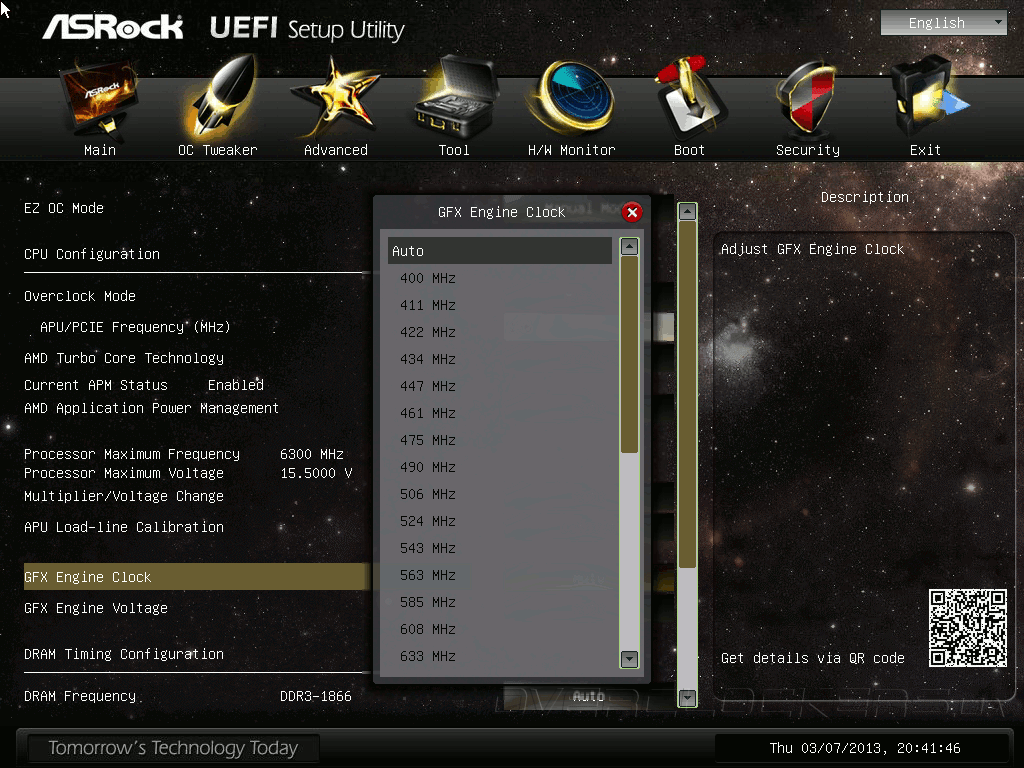Image resolution: width=1024 pixels, height=768 pixels.
Task: Select the Main tab label
Action: (x=100, y=150)
